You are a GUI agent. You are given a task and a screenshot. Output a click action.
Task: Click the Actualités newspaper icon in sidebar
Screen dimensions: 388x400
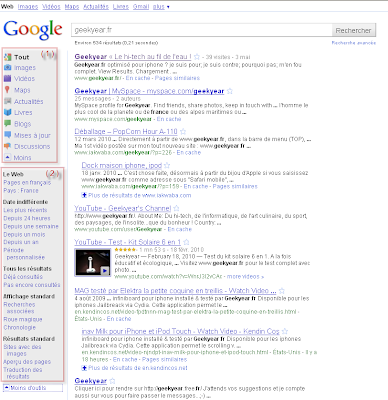8,101
